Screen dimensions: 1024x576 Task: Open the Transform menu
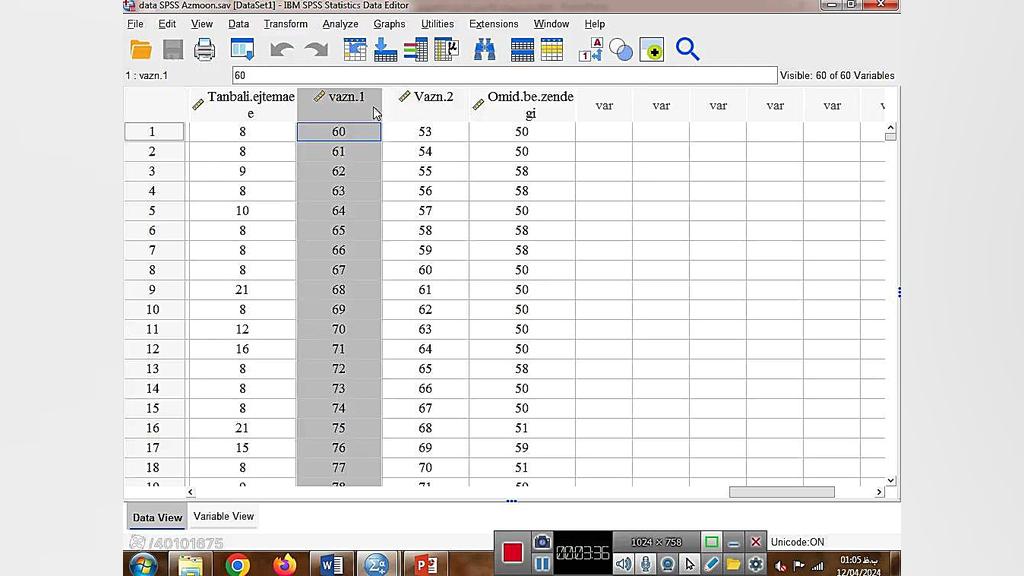[x=285, y=24]
